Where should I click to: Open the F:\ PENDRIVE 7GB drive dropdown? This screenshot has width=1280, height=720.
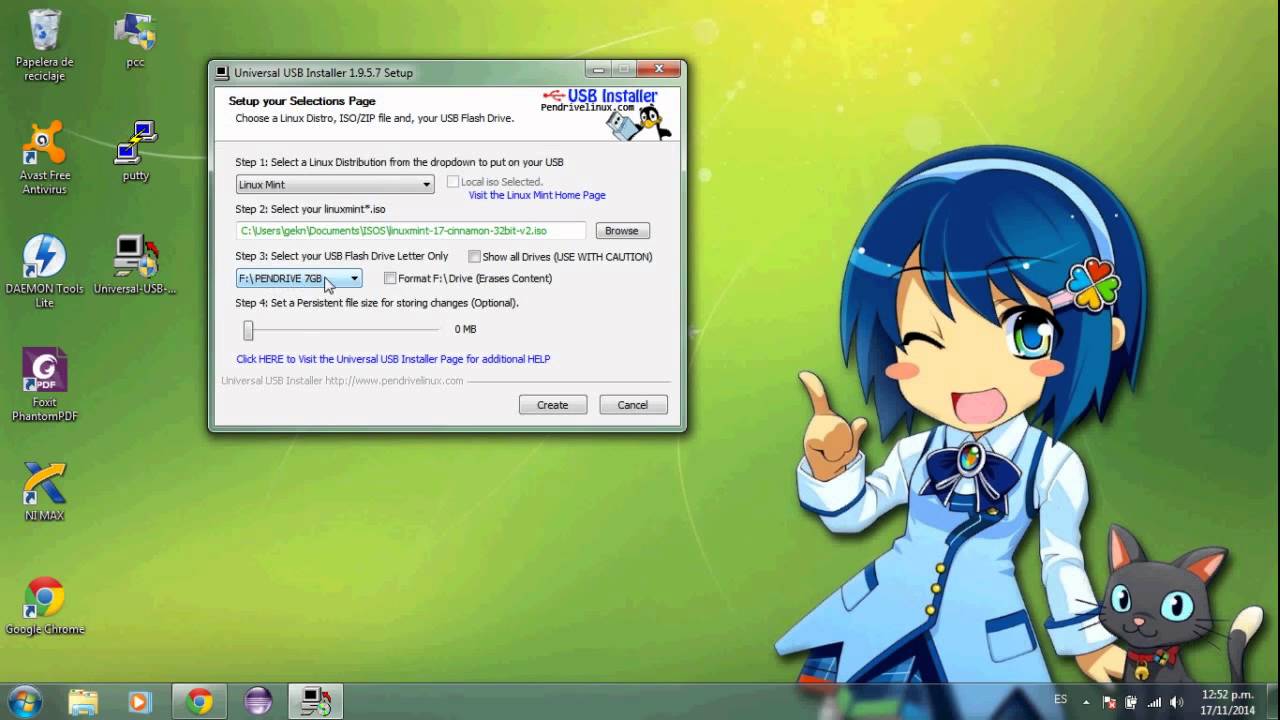tap(299, 278)
